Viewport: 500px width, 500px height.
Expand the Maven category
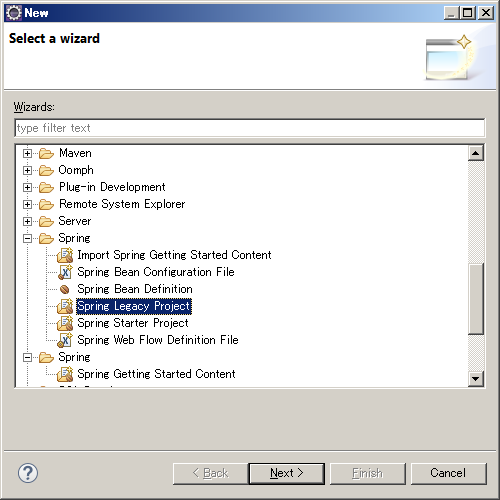tap(28, 154)
